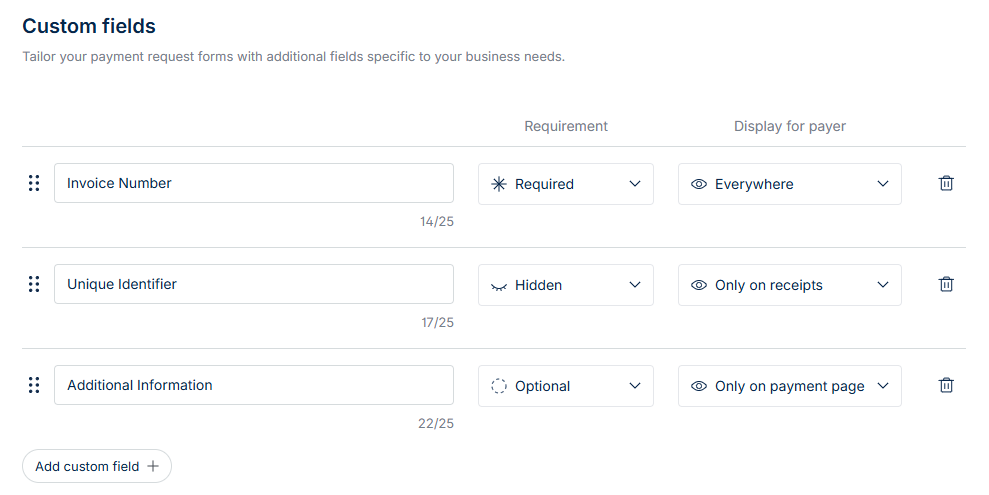
Task: Expand the Hidden requirement dropdown
Action: [x=566, y=285]
